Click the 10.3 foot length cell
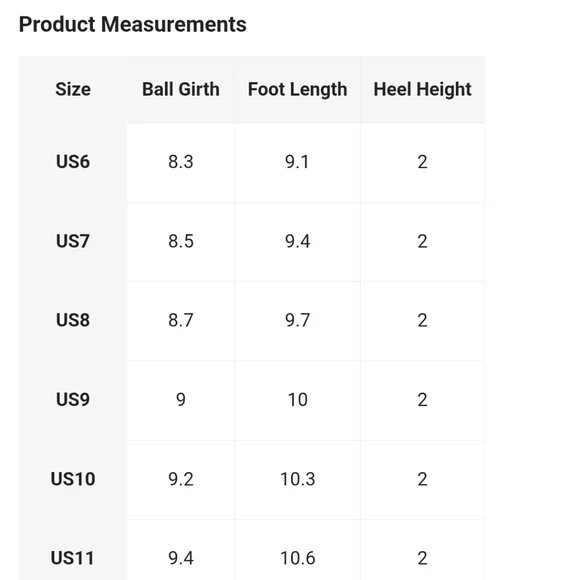 [297, 479]
